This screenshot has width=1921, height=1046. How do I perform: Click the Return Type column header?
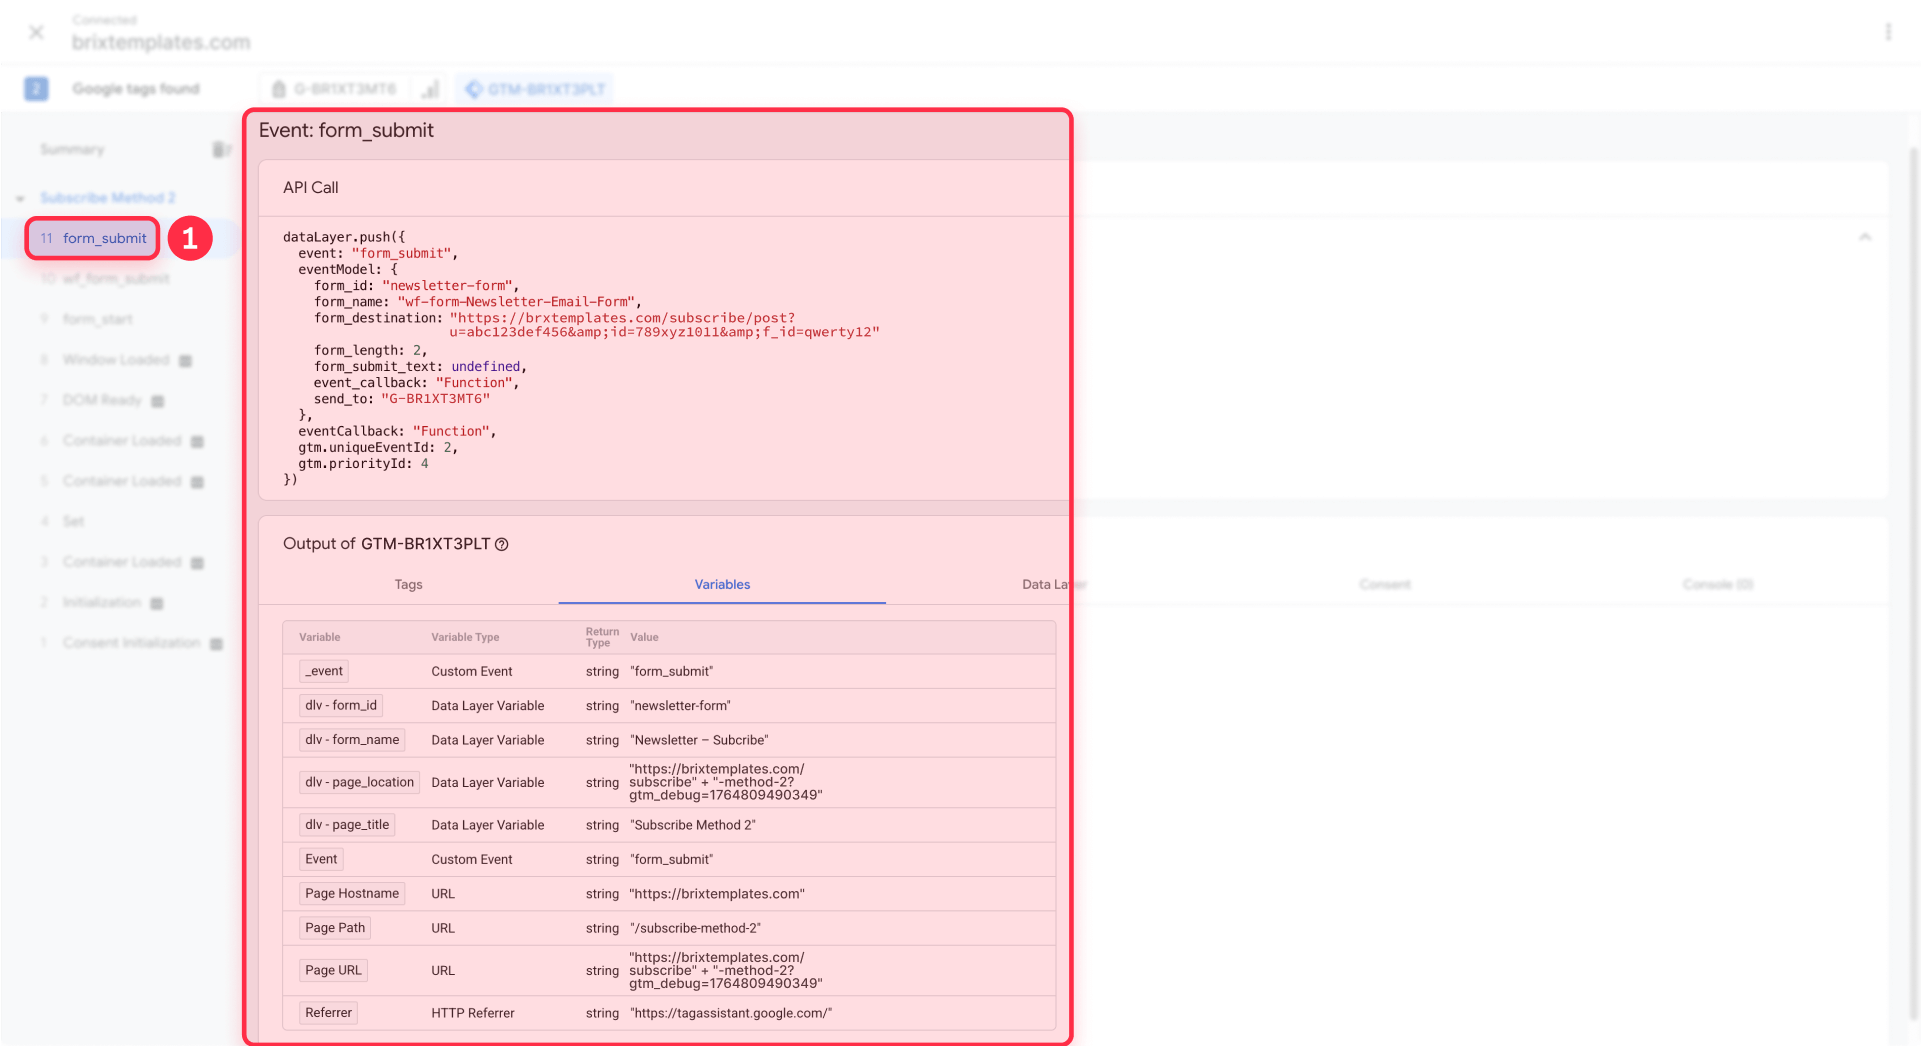pyautogui.click(x=602, y=637)
